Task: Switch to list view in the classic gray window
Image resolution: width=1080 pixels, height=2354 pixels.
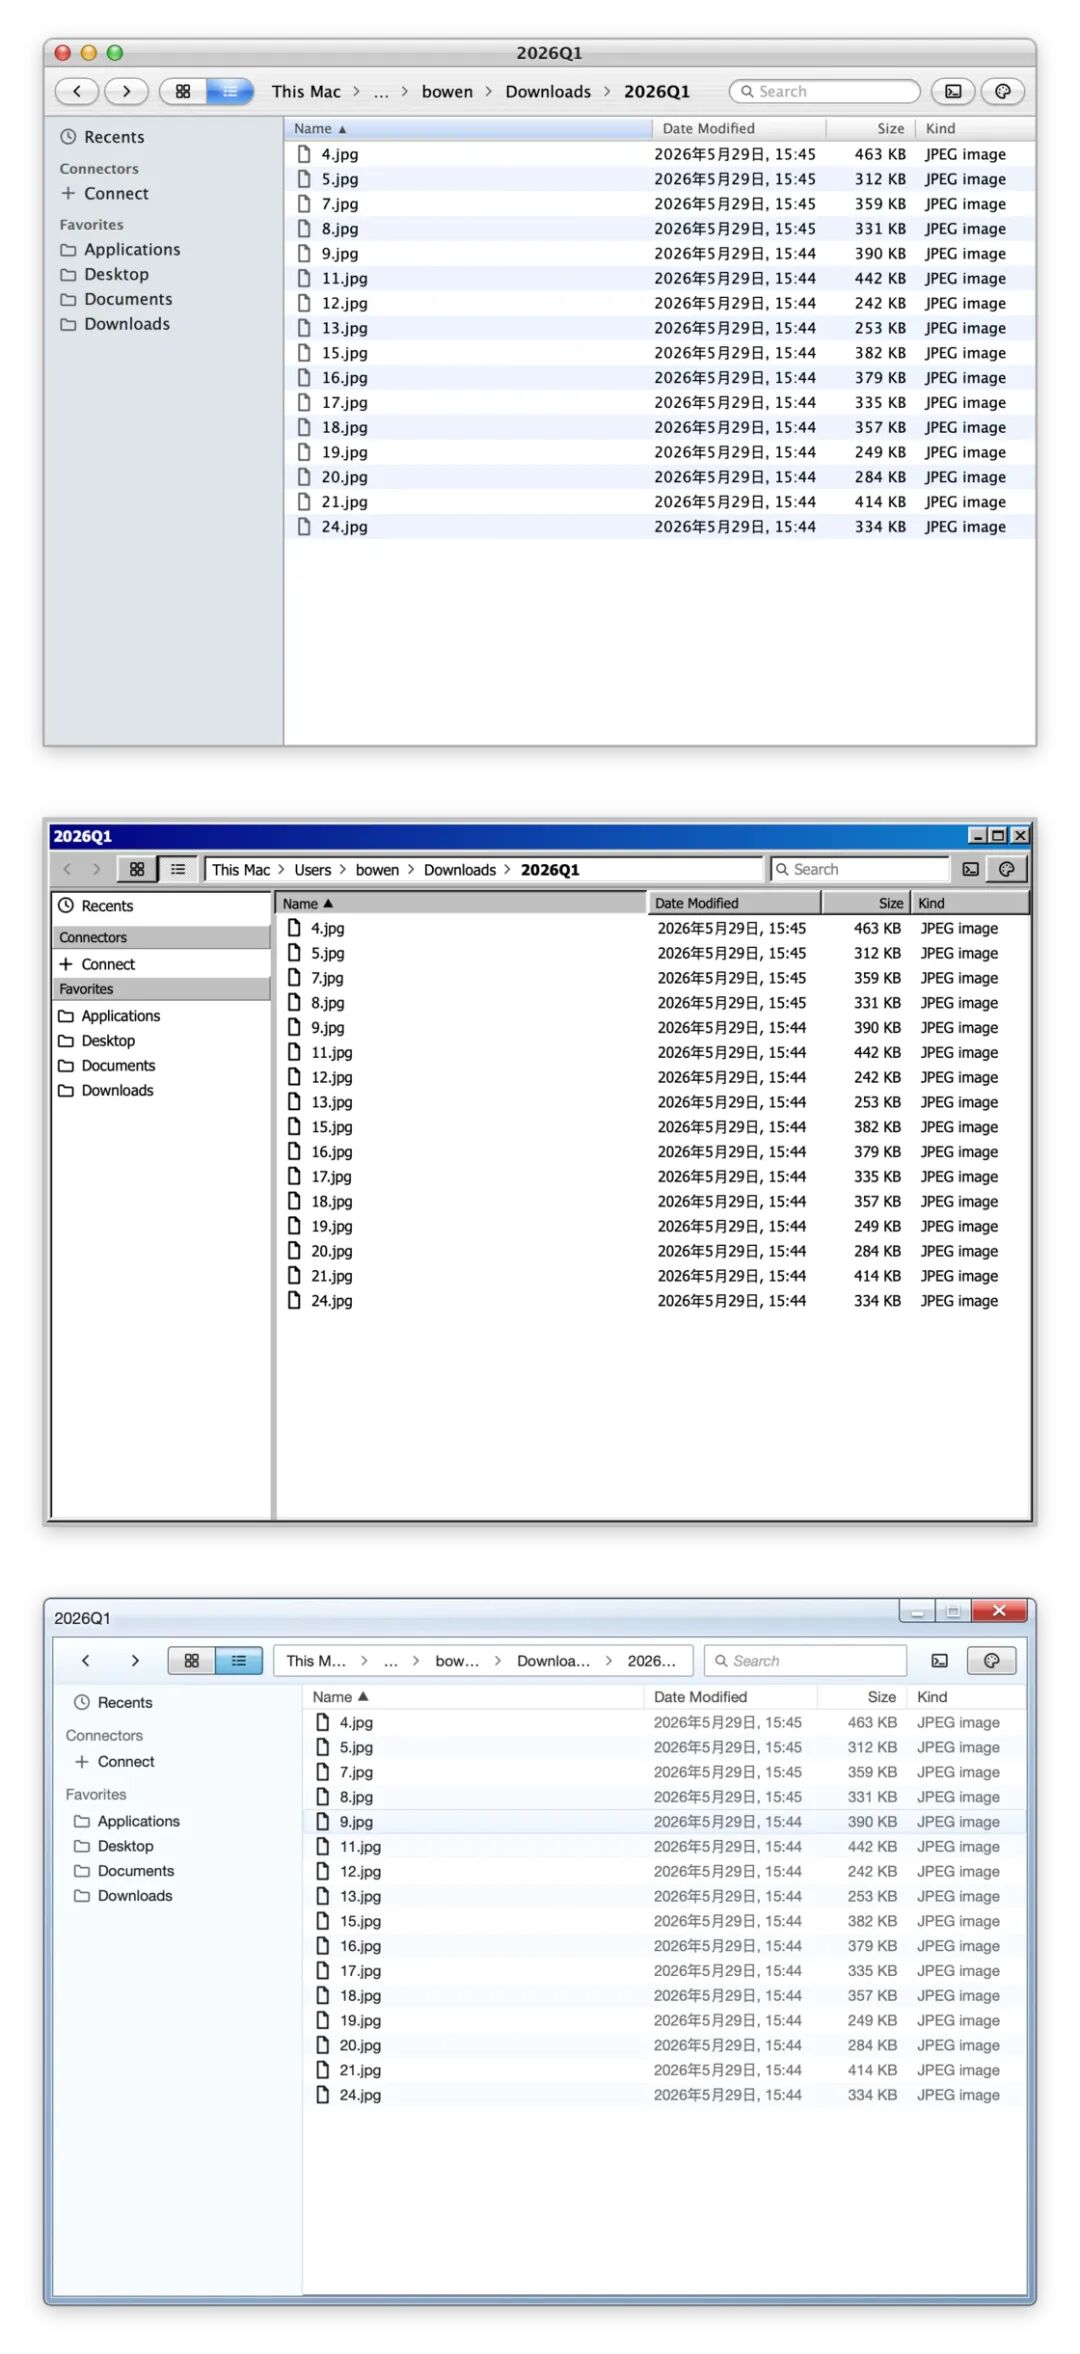Action: pyautogui.click(x=178, y=869)
